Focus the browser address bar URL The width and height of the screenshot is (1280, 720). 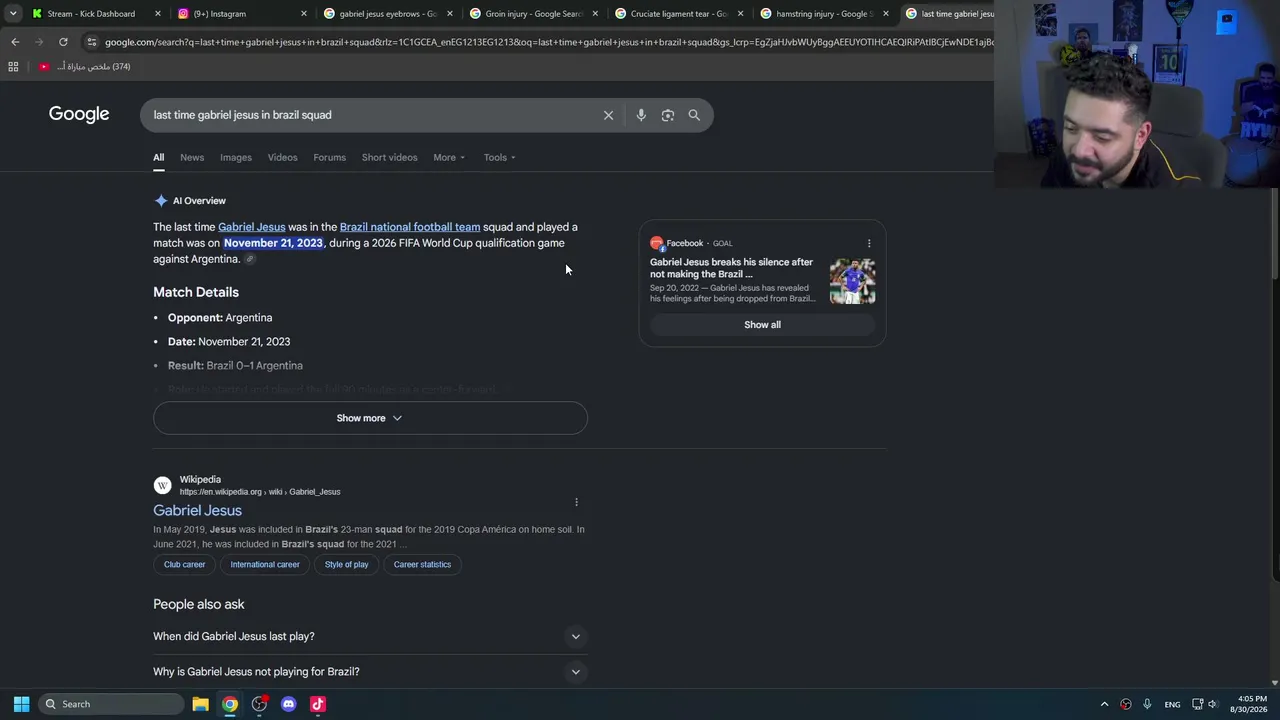pyautogui.click(x=548, y=42)
